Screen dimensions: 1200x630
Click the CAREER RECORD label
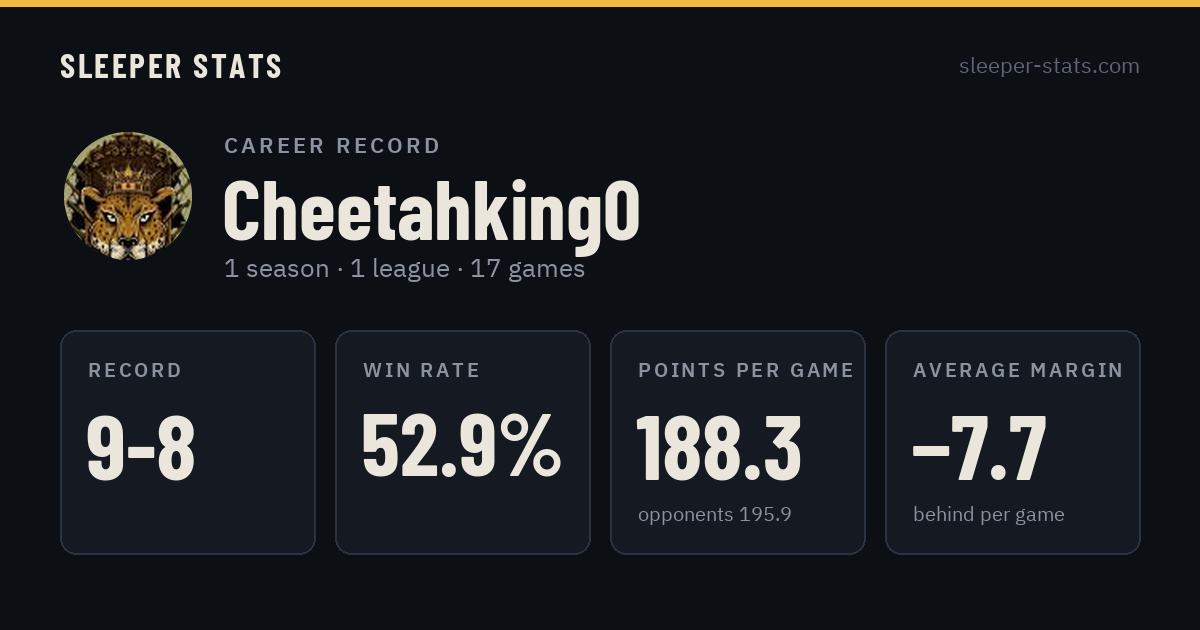point(332,146)
